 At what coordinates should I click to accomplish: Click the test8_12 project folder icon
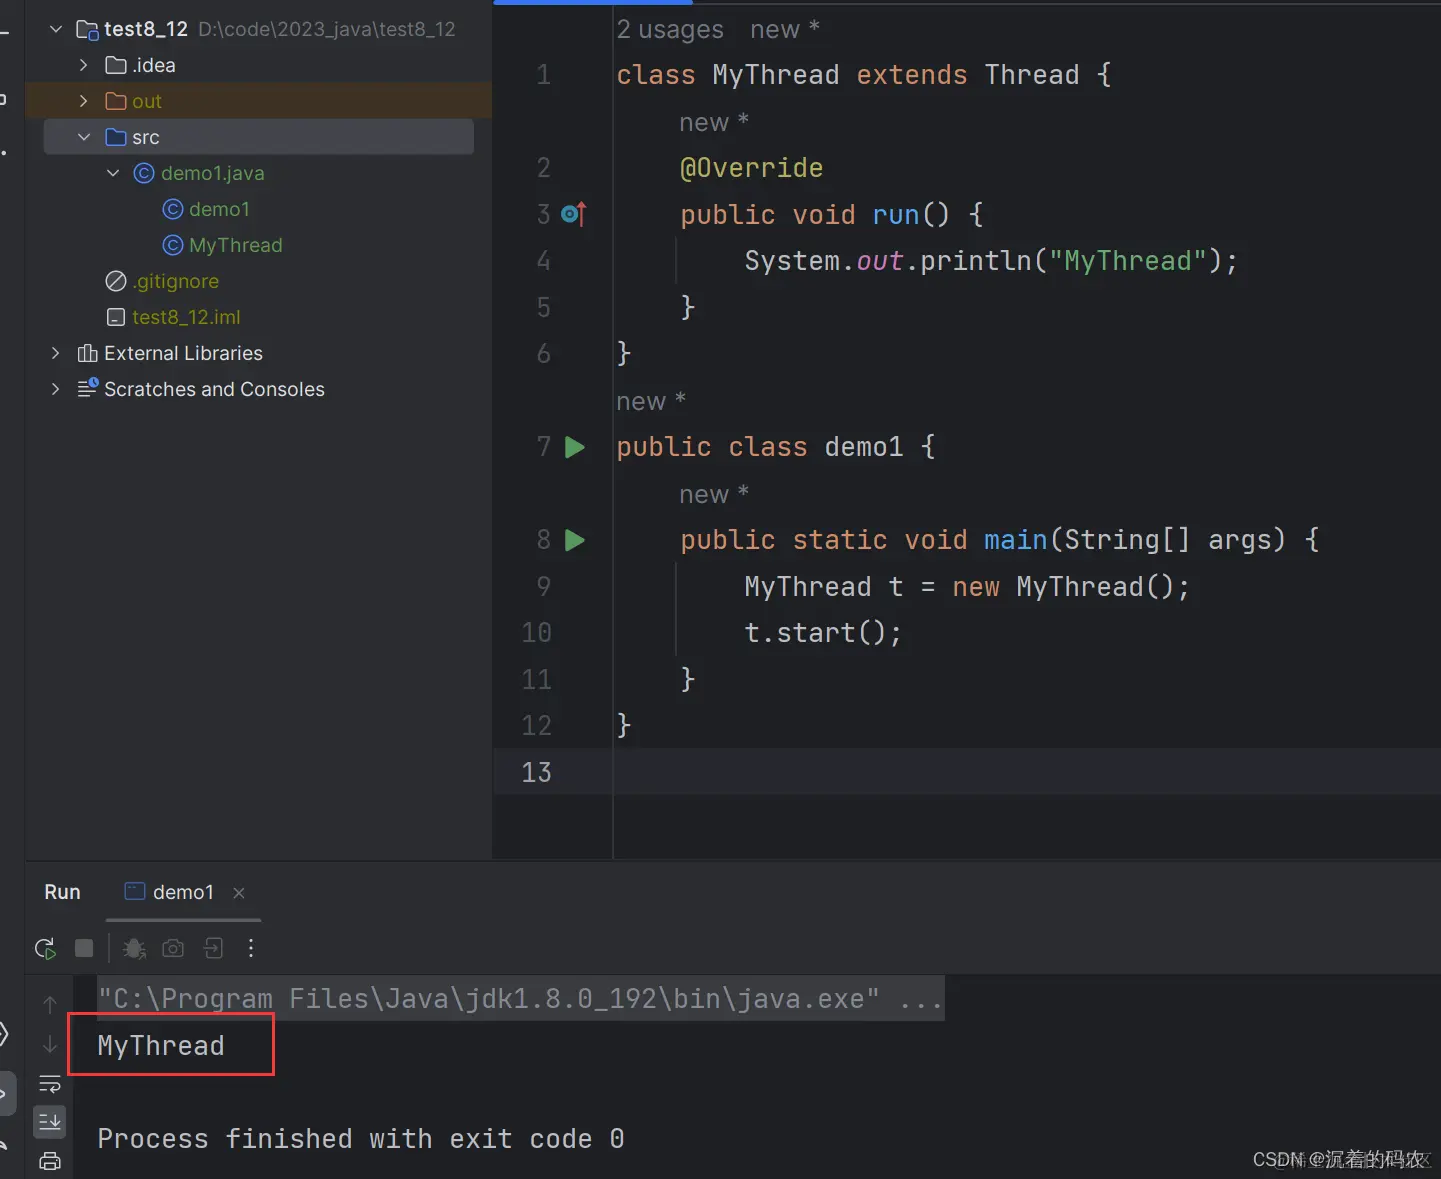[x=87, y=29]
